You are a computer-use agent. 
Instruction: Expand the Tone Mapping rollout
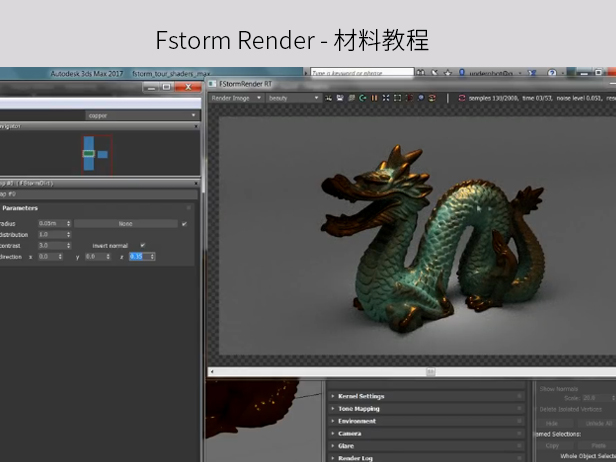coord(359,409)
